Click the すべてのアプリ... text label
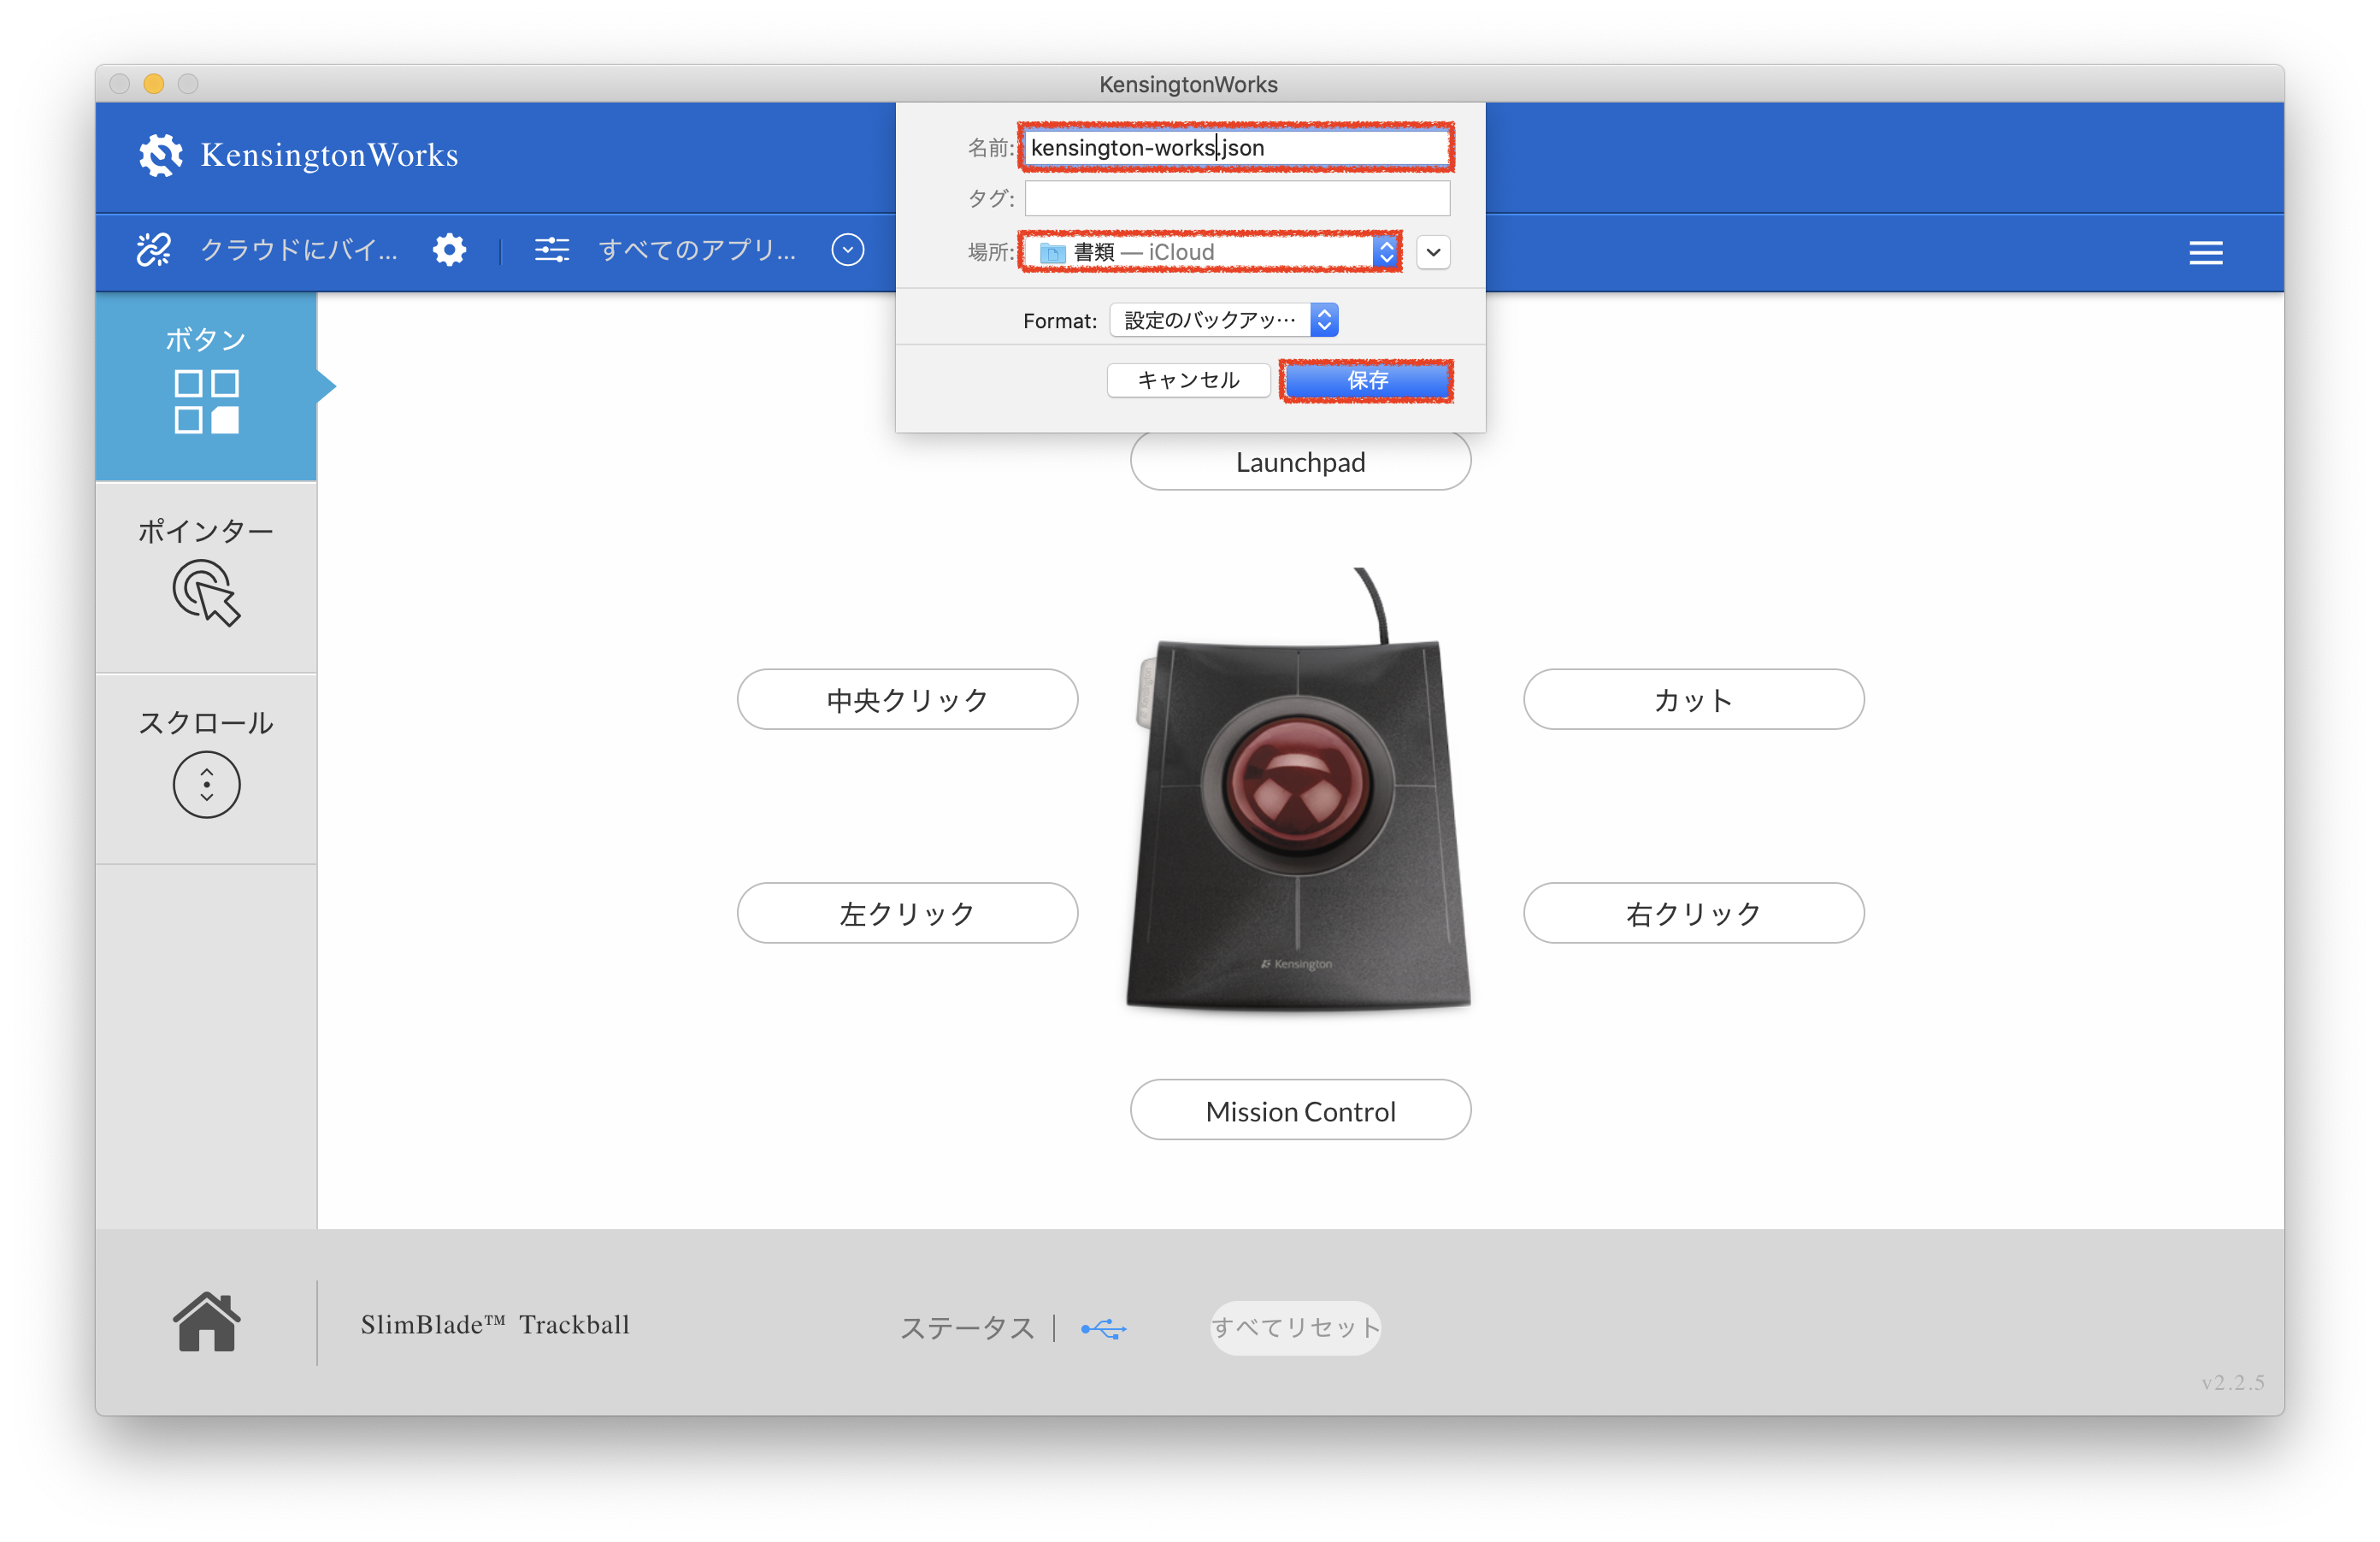The height and width of the screenshot is (1542, 2380). [697, 250]
